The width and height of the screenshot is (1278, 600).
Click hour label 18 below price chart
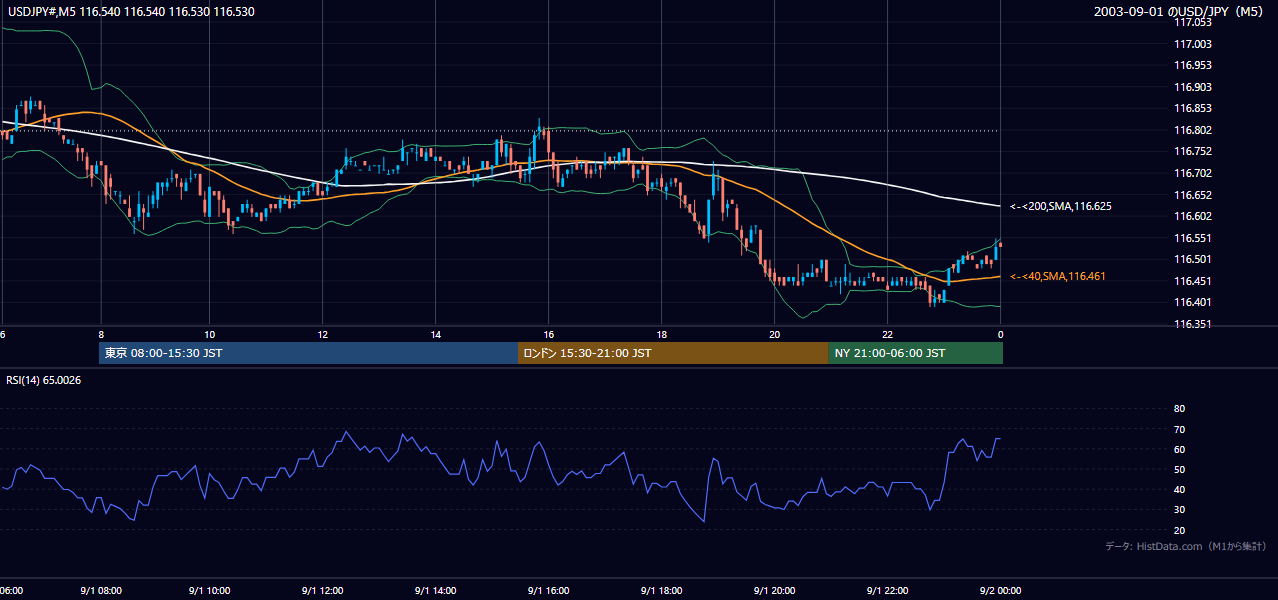pos(661,334)
